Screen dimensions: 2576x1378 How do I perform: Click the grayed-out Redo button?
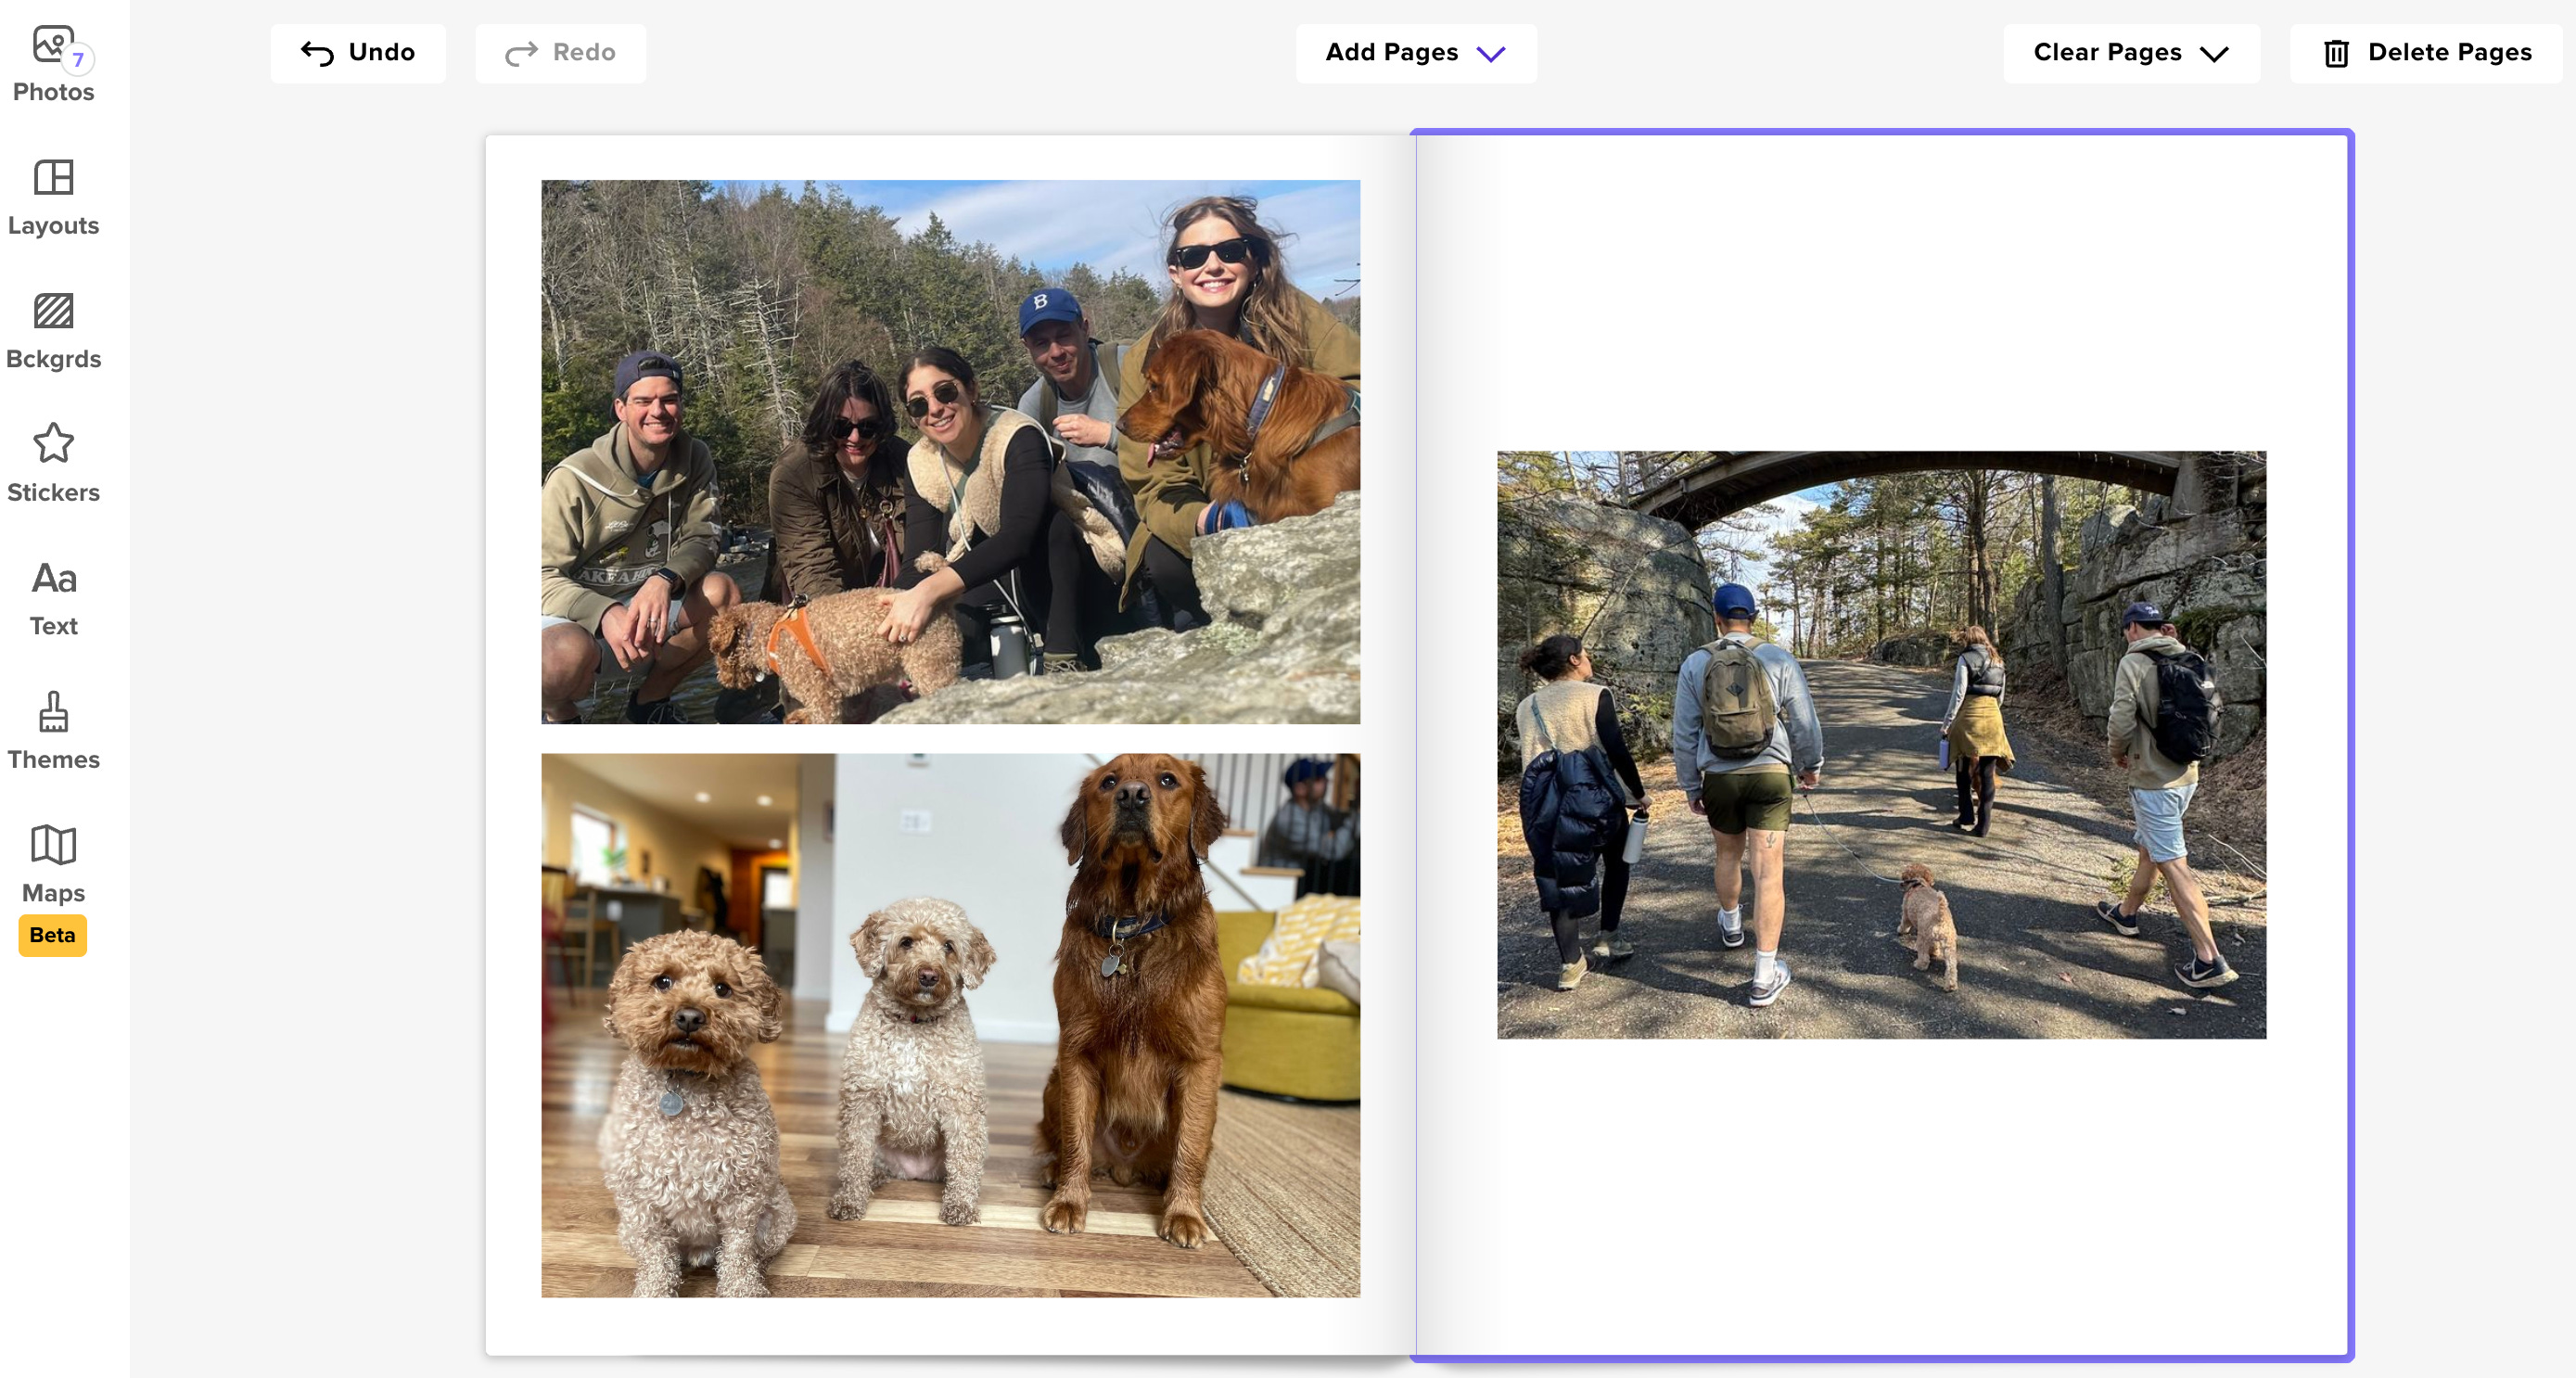pyautogui.click(x=560, y=53)
